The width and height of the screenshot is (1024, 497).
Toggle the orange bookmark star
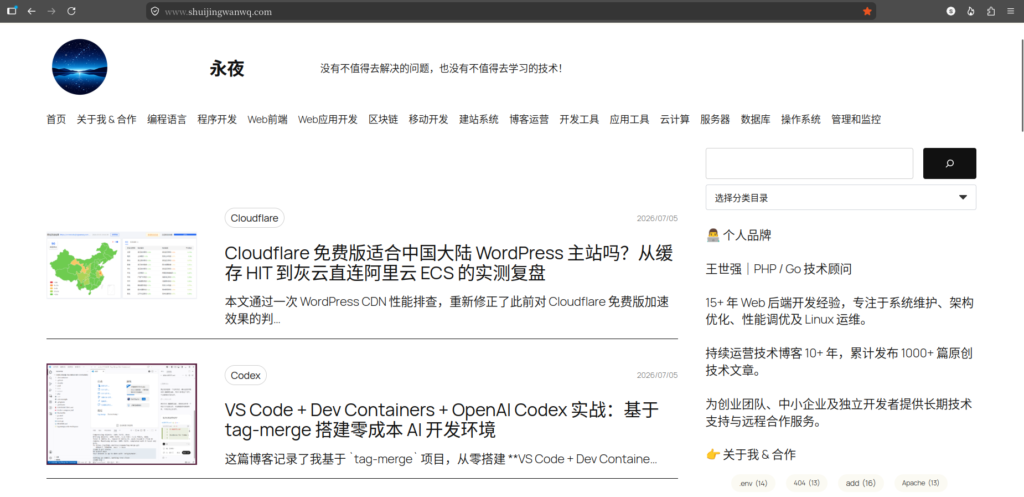pos(867,11)
